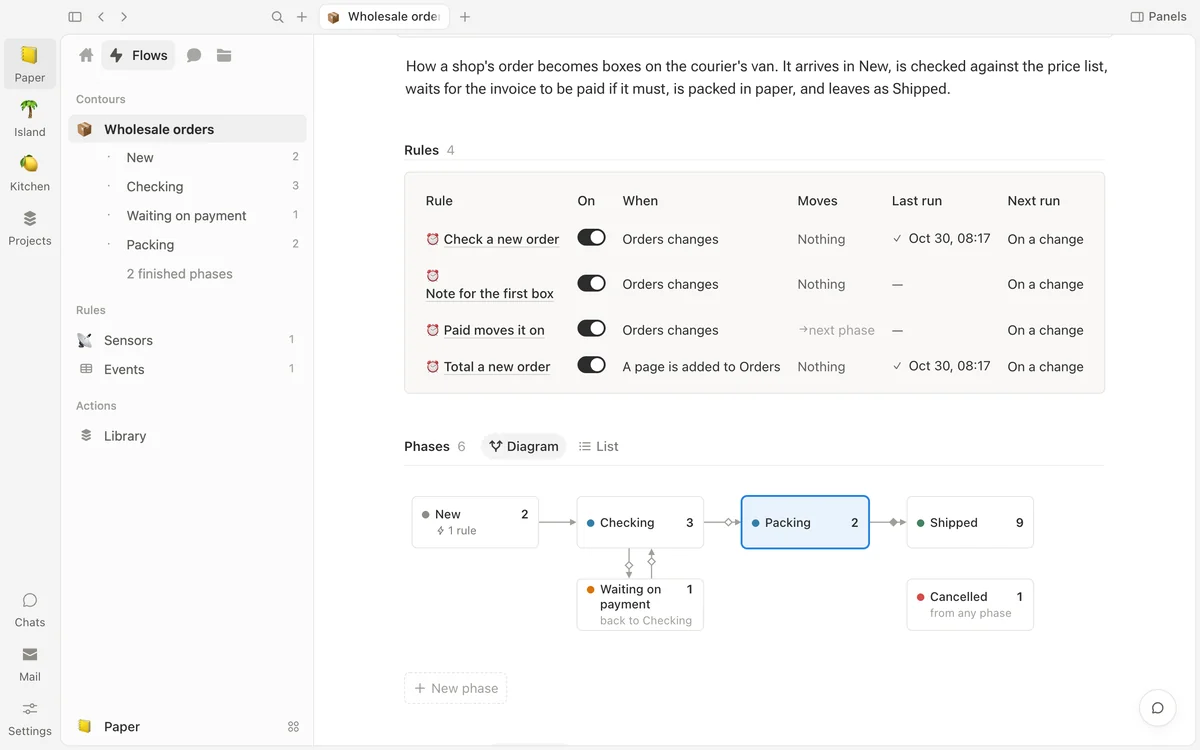Select the Flows tab
This screenshot has height=750, width=1200.
coord(138,56)
